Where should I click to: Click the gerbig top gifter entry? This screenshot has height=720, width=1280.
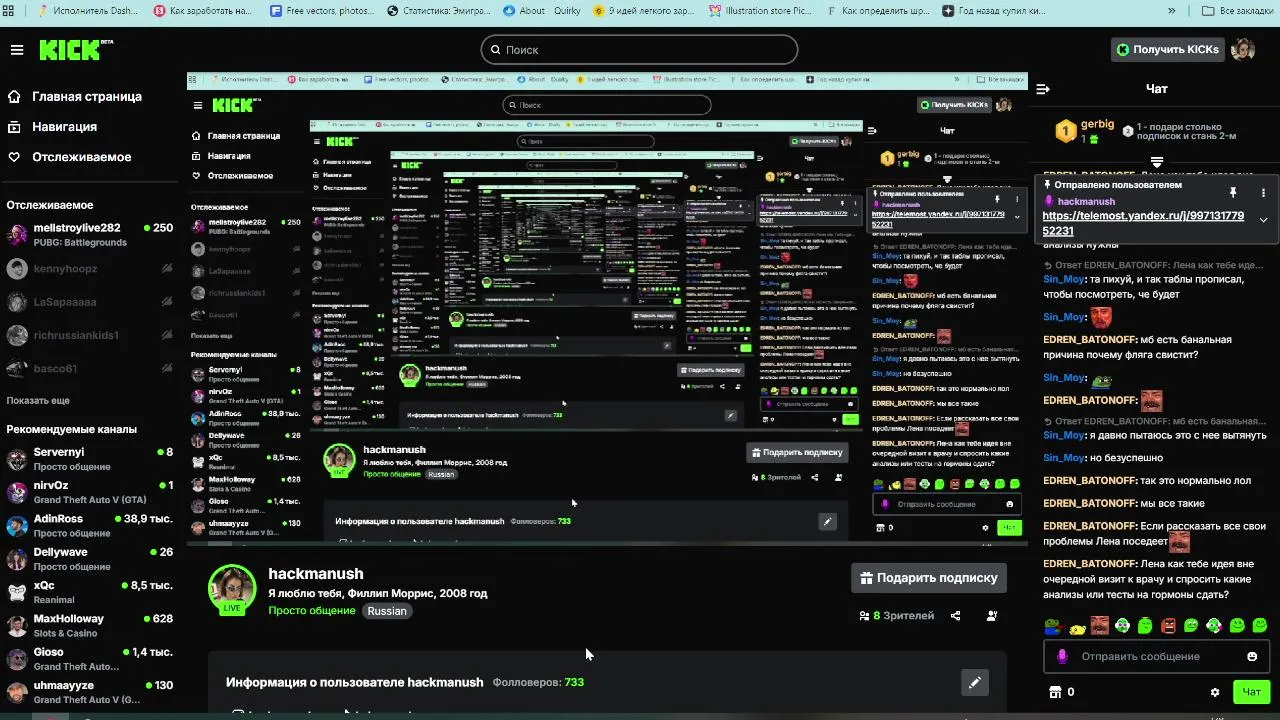tap(1086, 131)
